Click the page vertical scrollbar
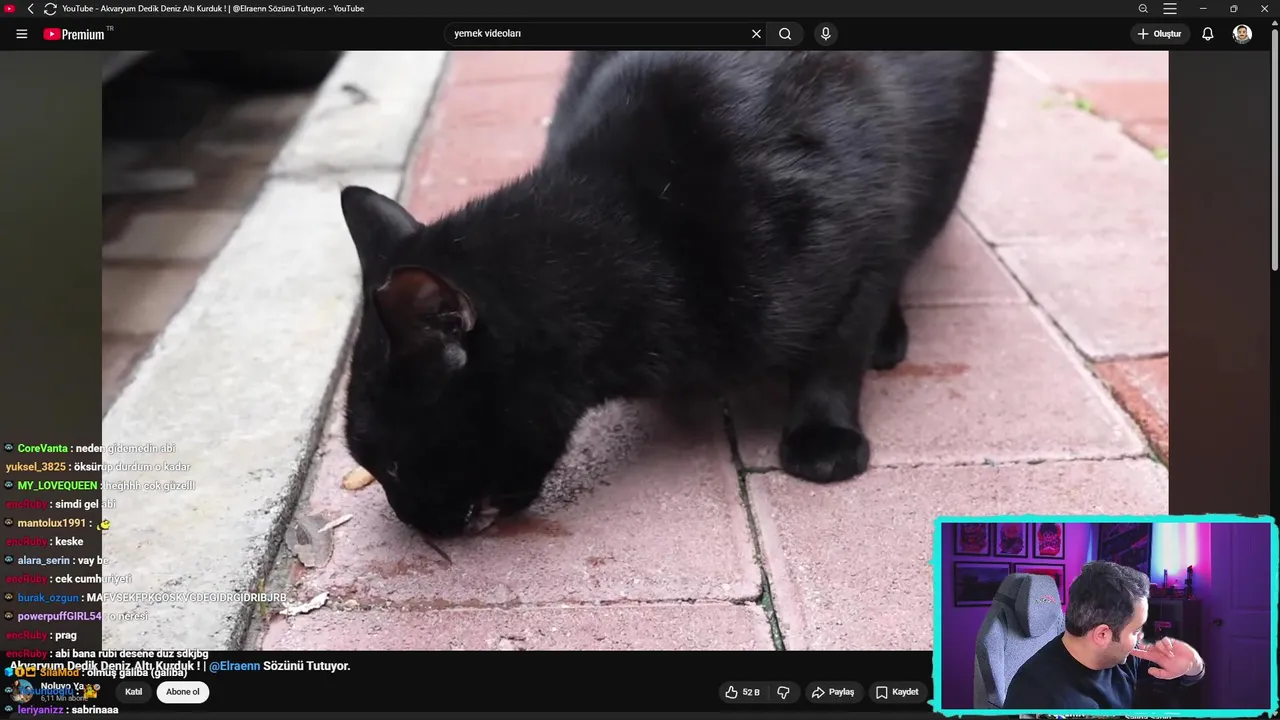Screen dimensions: 1280x720 [x=1274, y=150]
